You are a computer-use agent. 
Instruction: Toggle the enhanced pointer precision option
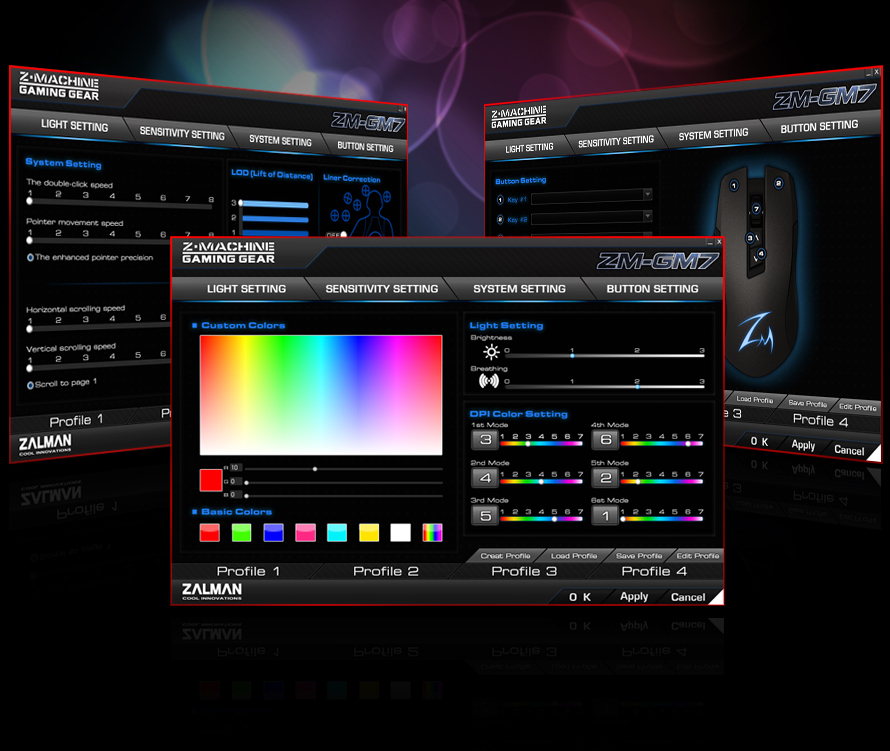pyautogui.click(x=31, y=257)
